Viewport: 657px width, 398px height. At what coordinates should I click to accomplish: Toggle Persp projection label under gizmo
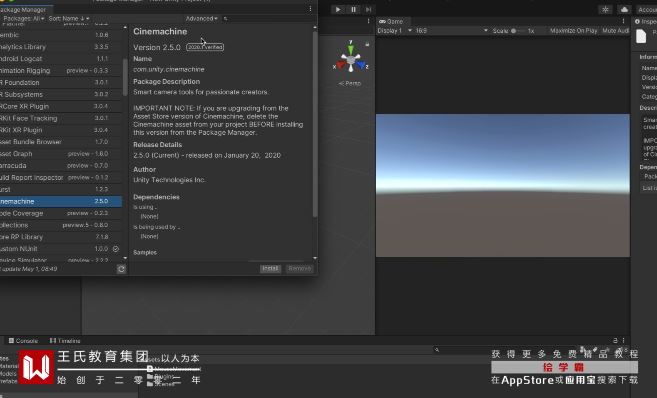(349, 83)
